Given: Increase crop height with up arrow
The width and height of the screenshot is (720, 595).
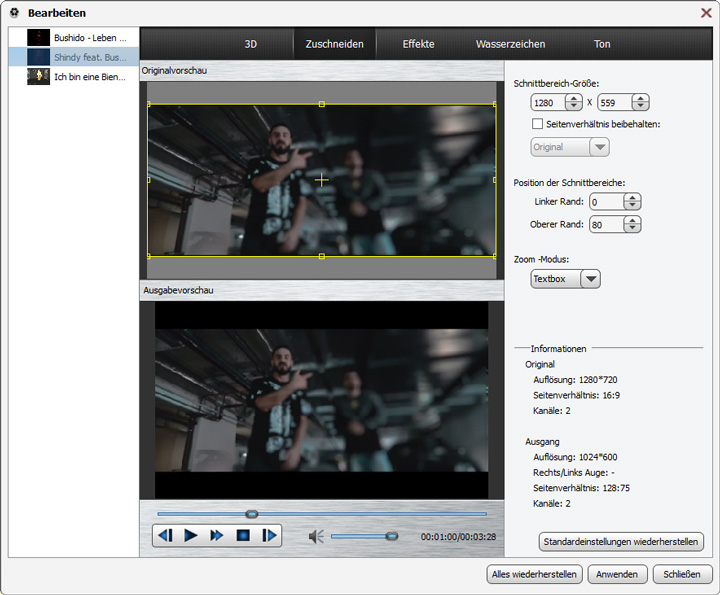Looking at the screenshot, I should [x=640, y=98].
